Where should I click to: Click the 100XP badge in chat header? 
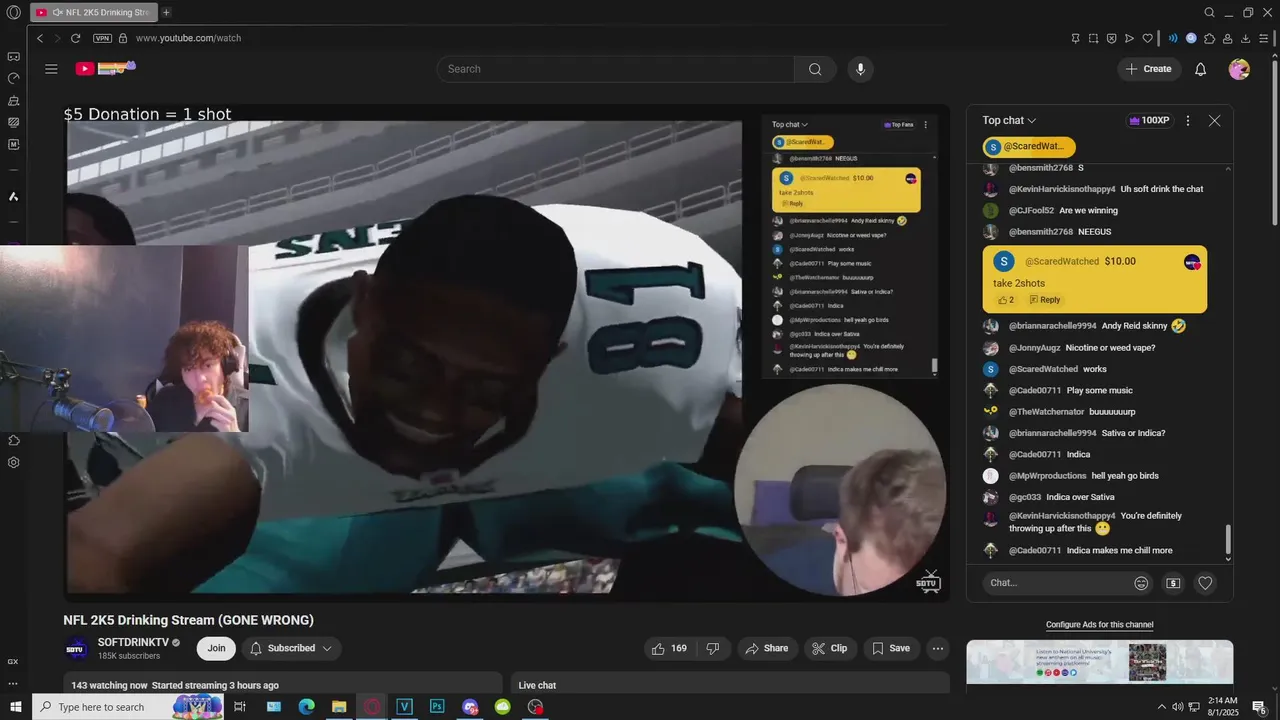1149,120
